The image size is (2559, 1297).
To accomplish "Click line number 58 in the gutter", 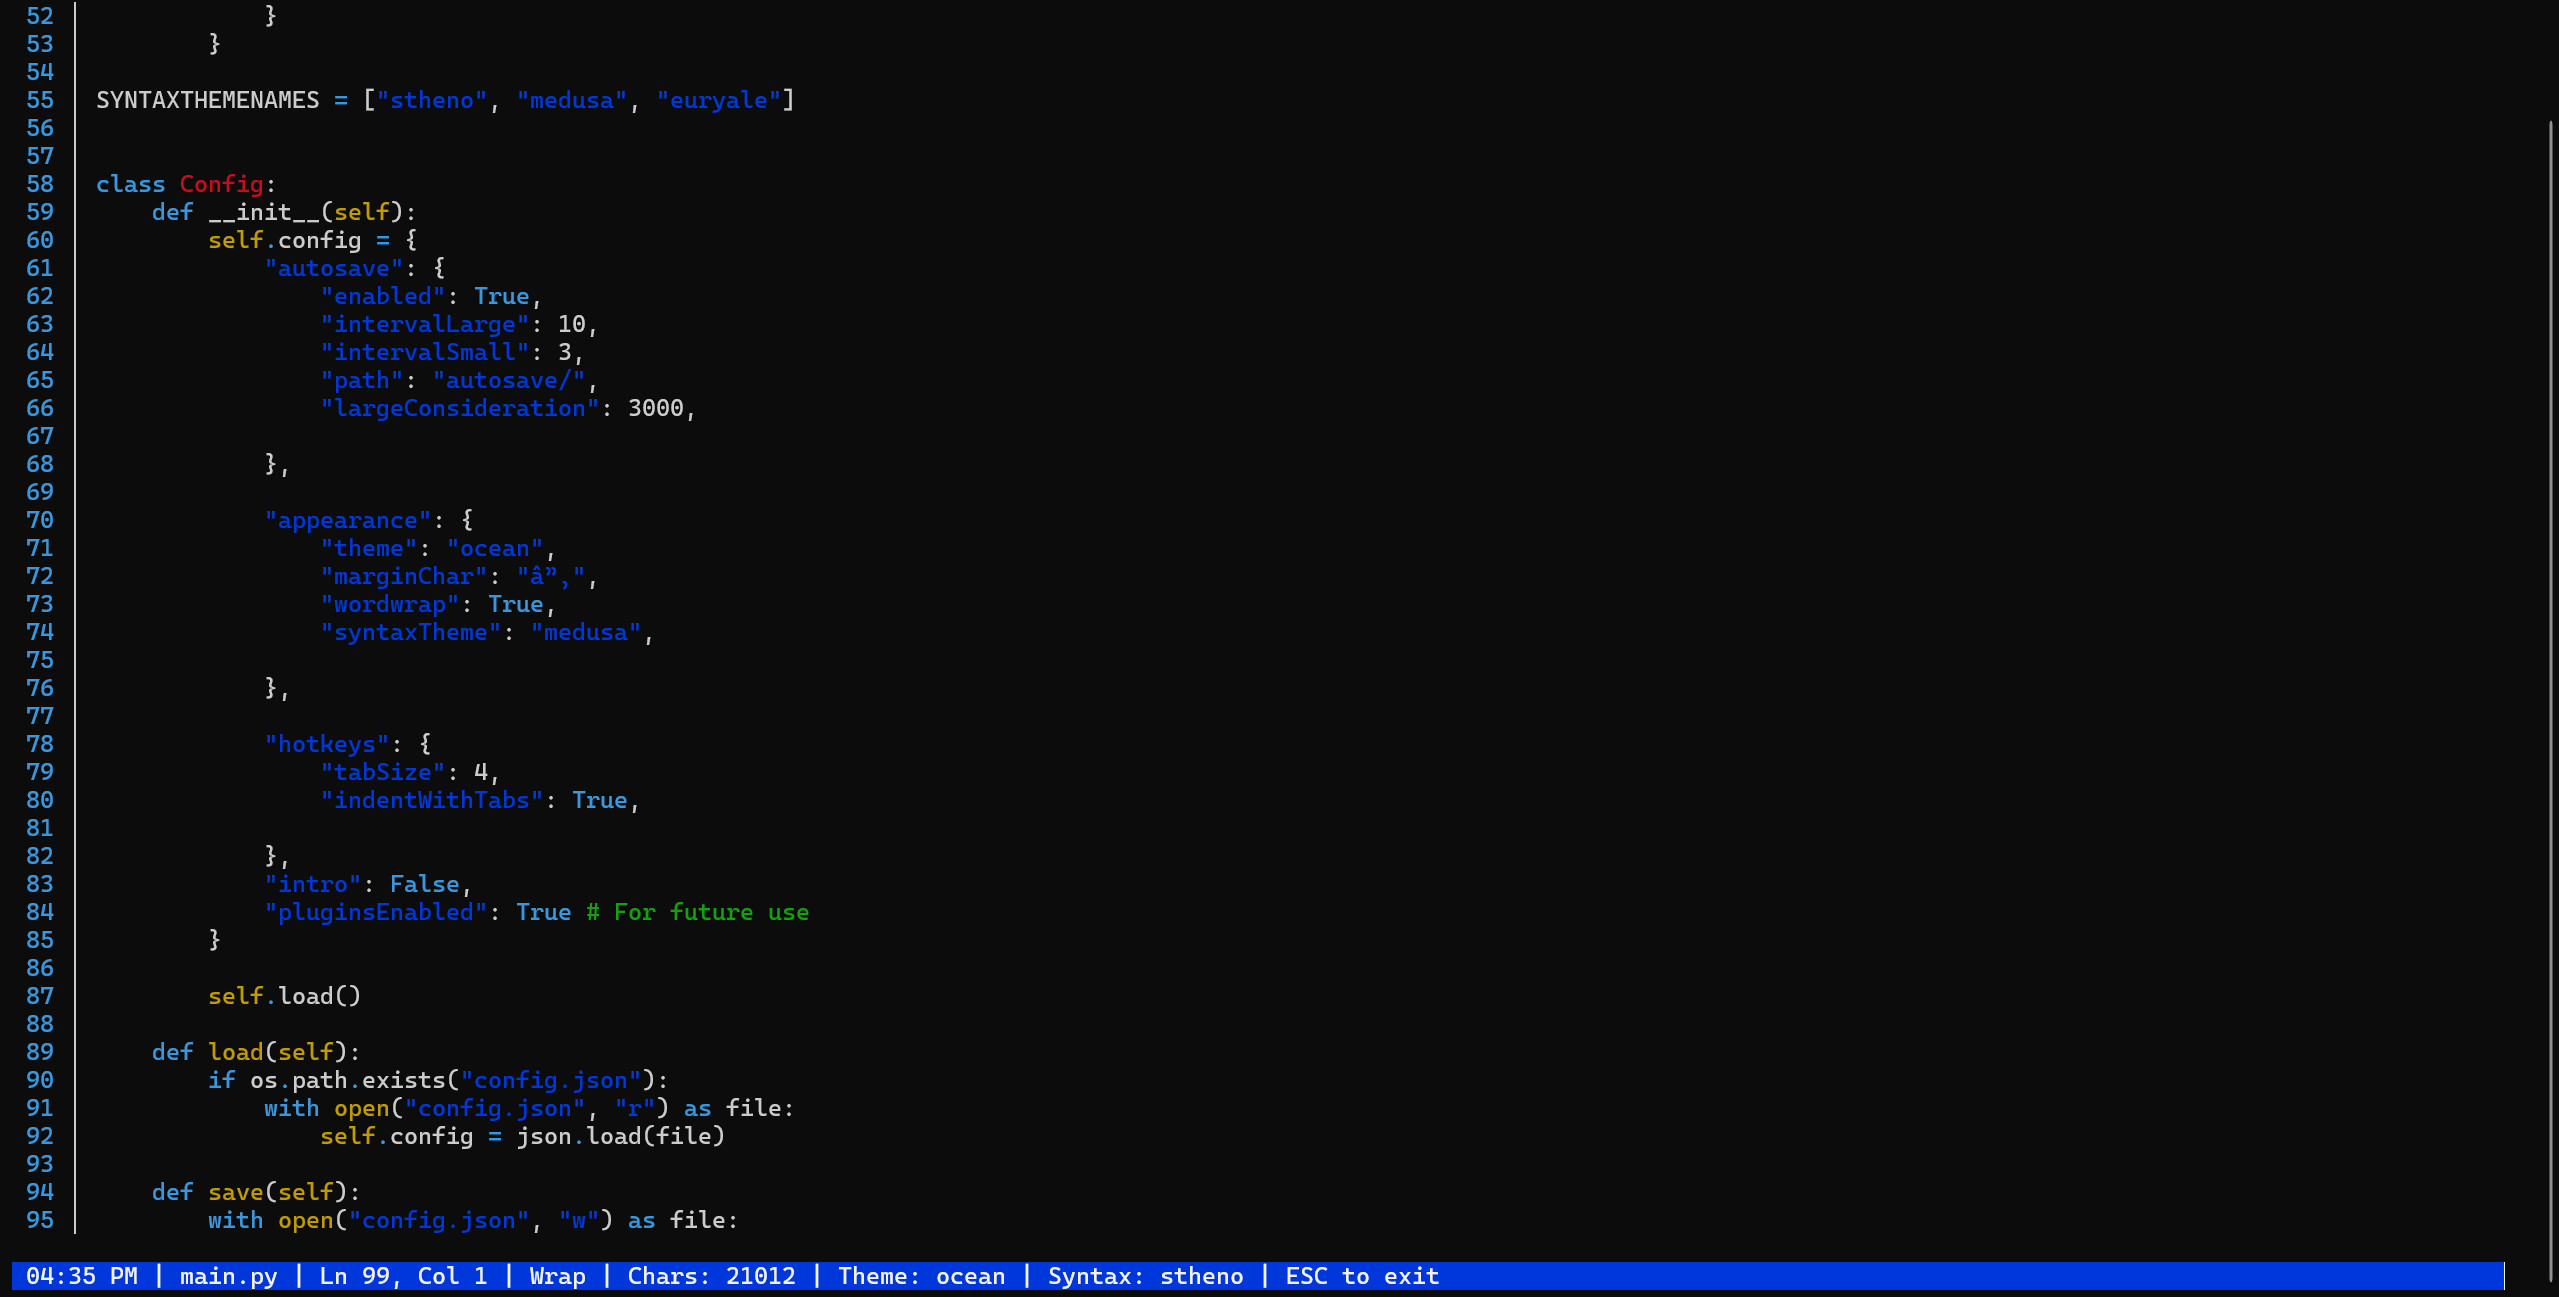I will point(40,184).
